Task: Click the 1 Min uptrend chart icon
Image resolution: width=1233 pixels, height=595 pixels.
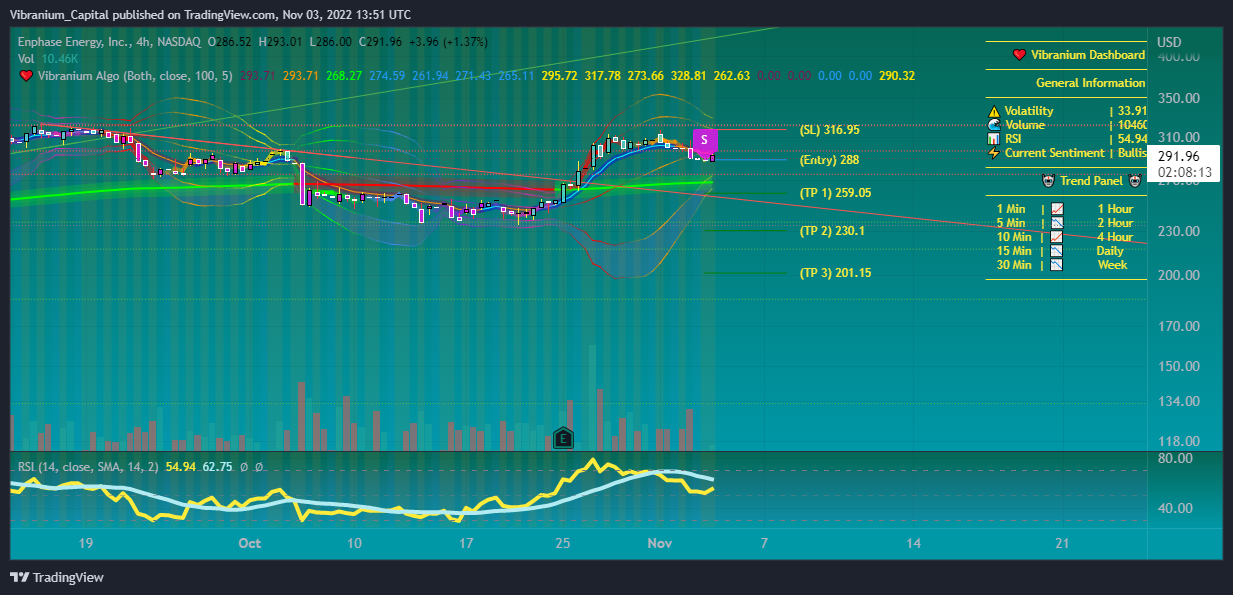Action: [x=1056, y=209]
